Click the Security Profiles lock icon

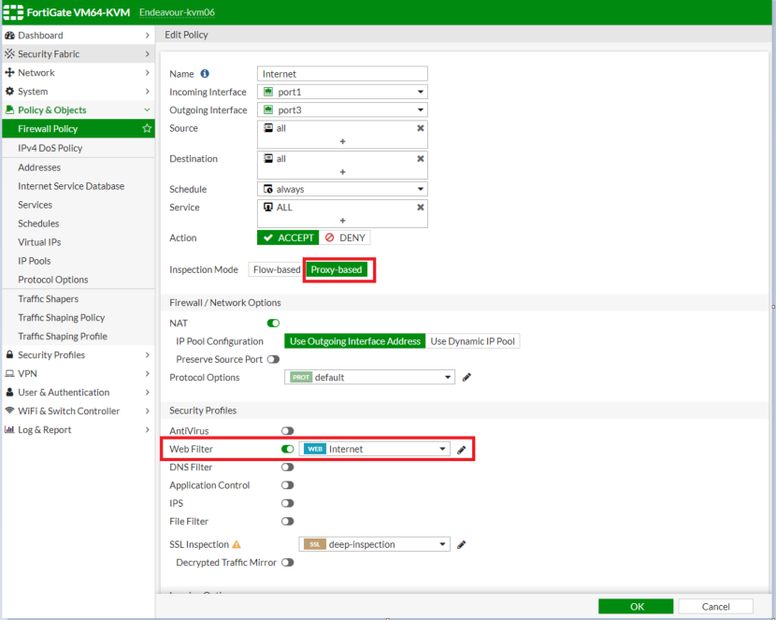coord(9,355)
